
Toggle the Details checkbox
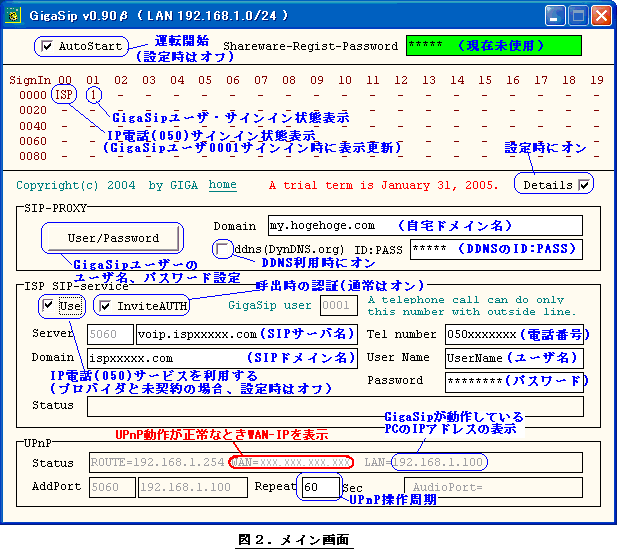pyautogui.click(x=584, y=185)
